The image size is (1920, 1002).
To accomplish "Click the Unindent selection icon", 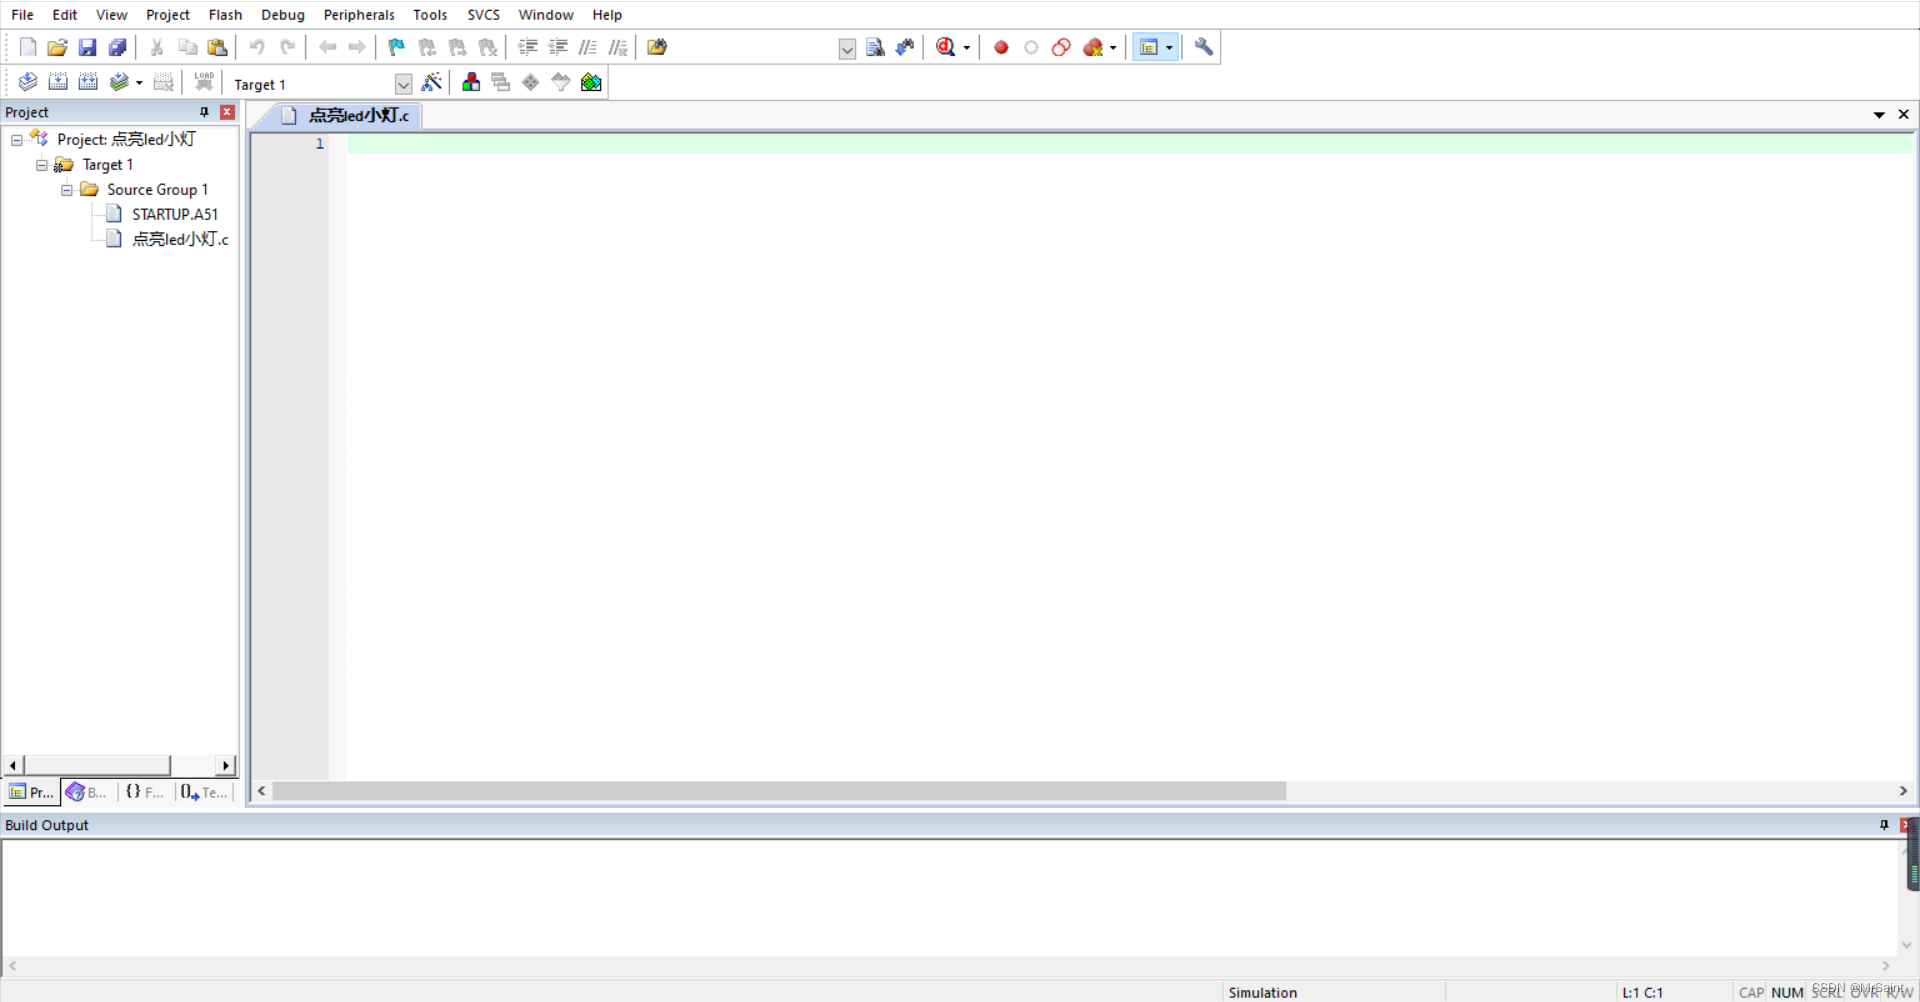I will coord(558,47).
